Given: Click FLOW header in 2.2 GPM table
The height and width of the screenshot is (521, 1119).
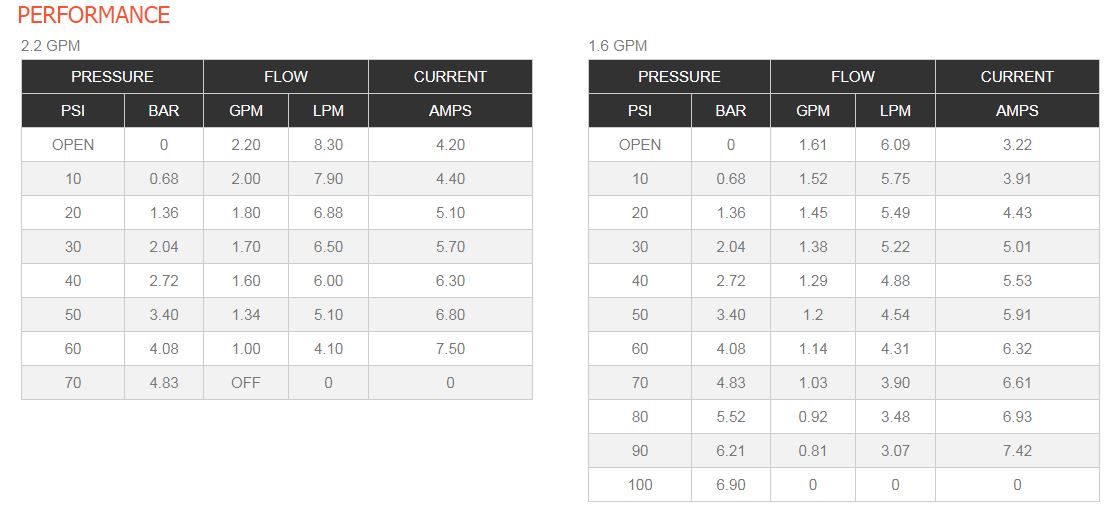Looking at the screenshot, I should pos(286,76).
